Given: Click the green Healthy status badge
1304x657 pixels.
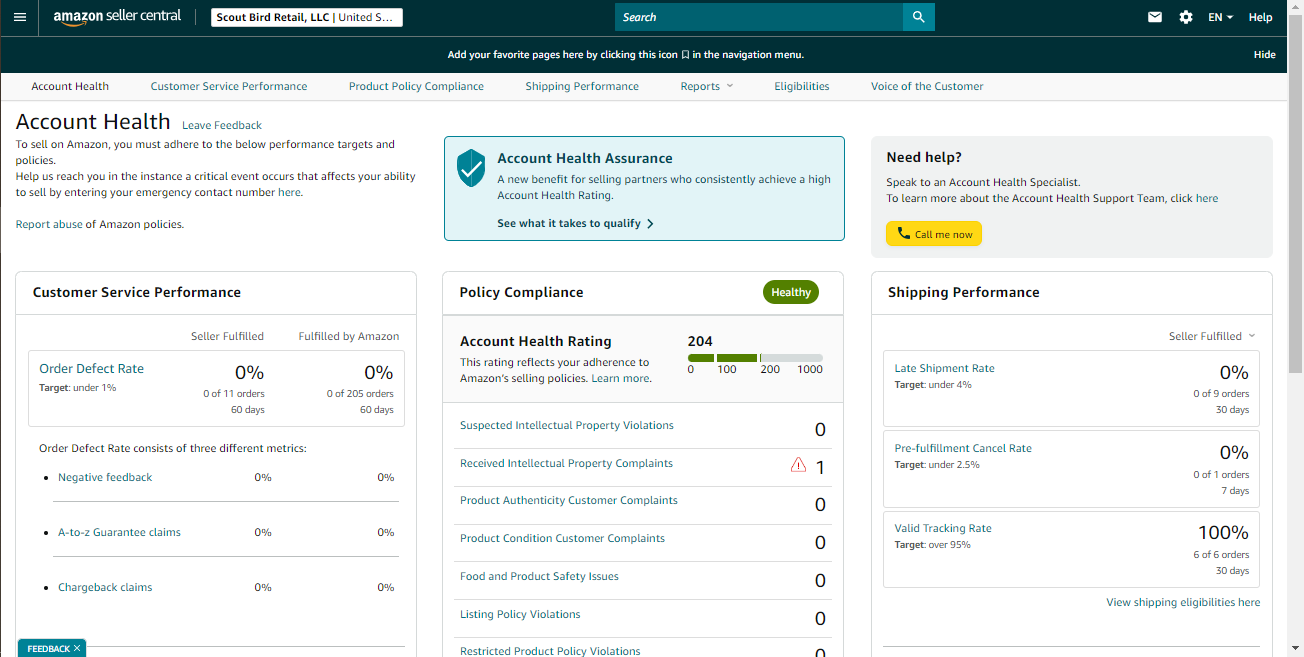Looking at the screenshot, I should pyautogui.click(x=791, y=292).
